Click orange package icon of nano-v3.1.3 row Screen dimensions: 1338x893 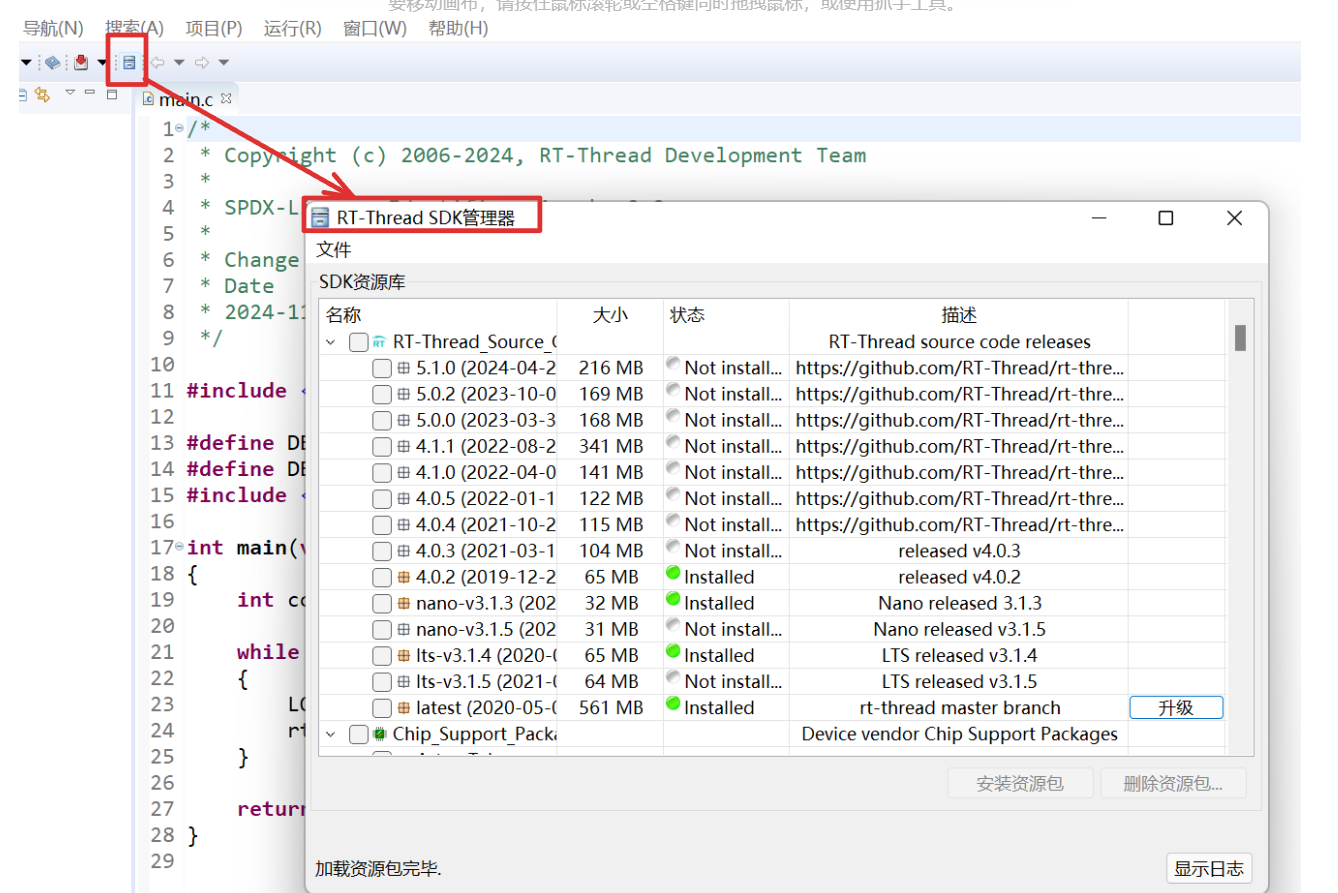point(404,603)
